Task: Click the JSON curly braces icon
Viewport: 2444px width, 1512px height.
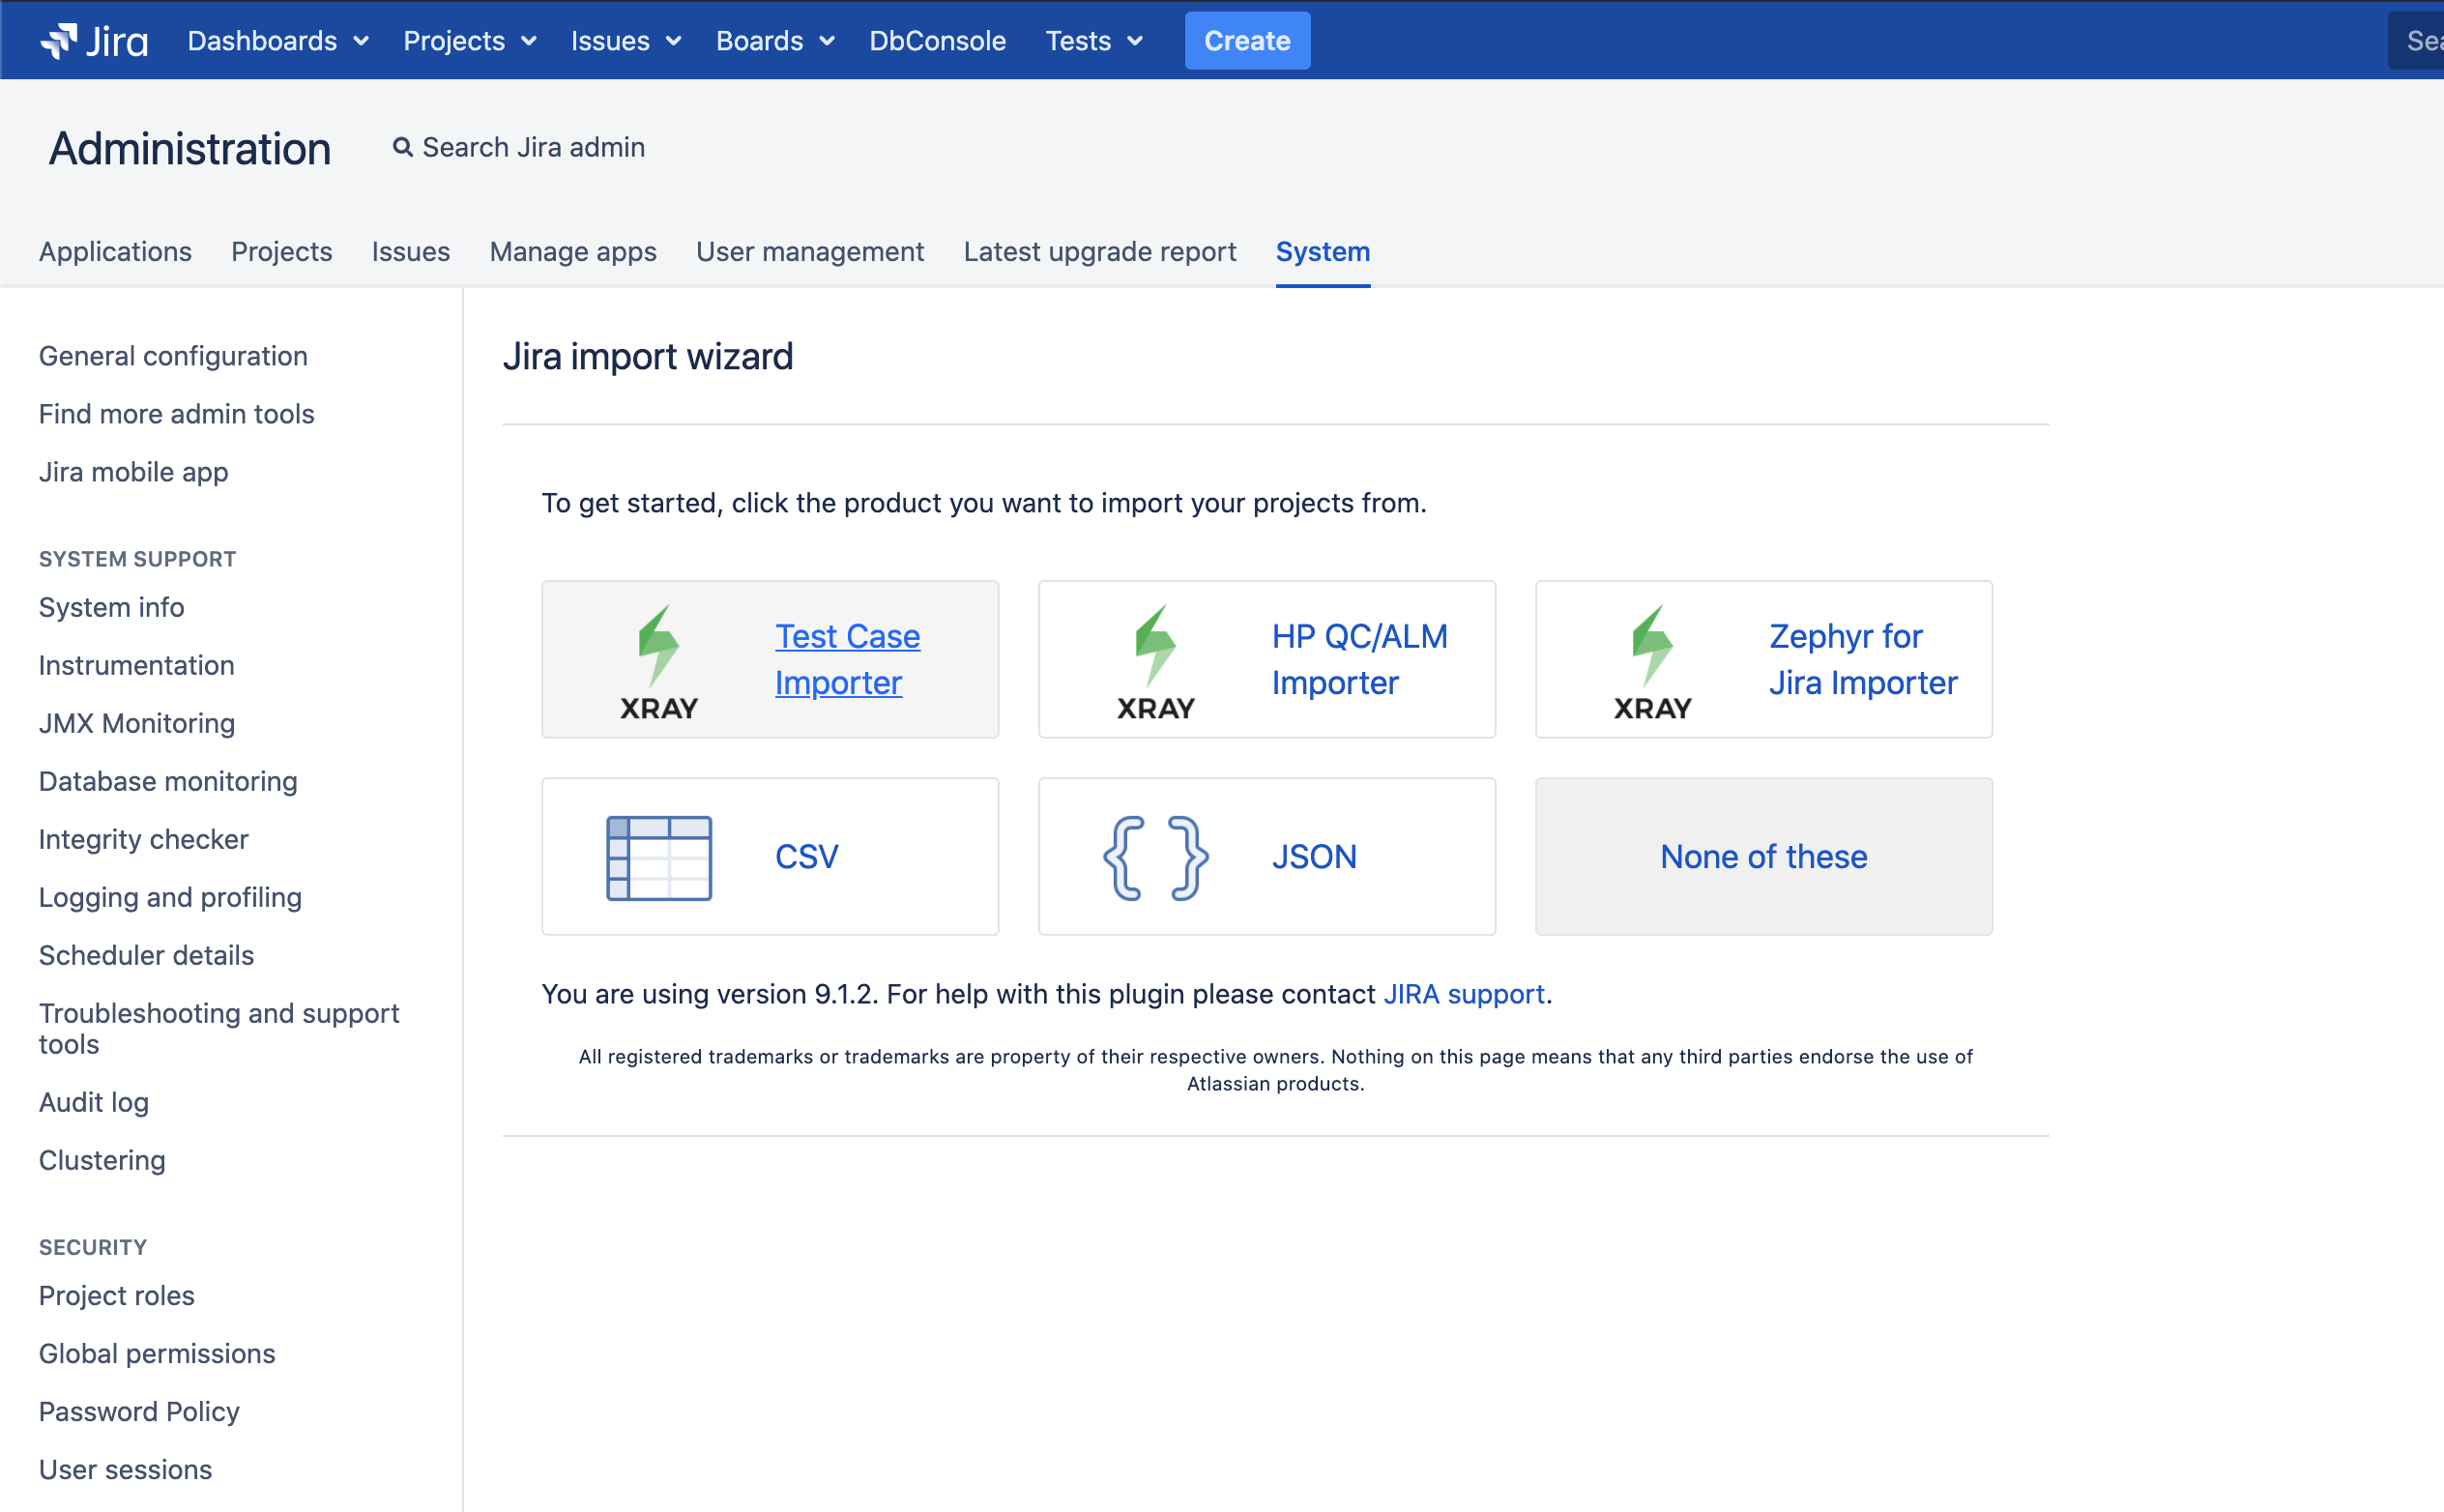Action: [1155, 857]
